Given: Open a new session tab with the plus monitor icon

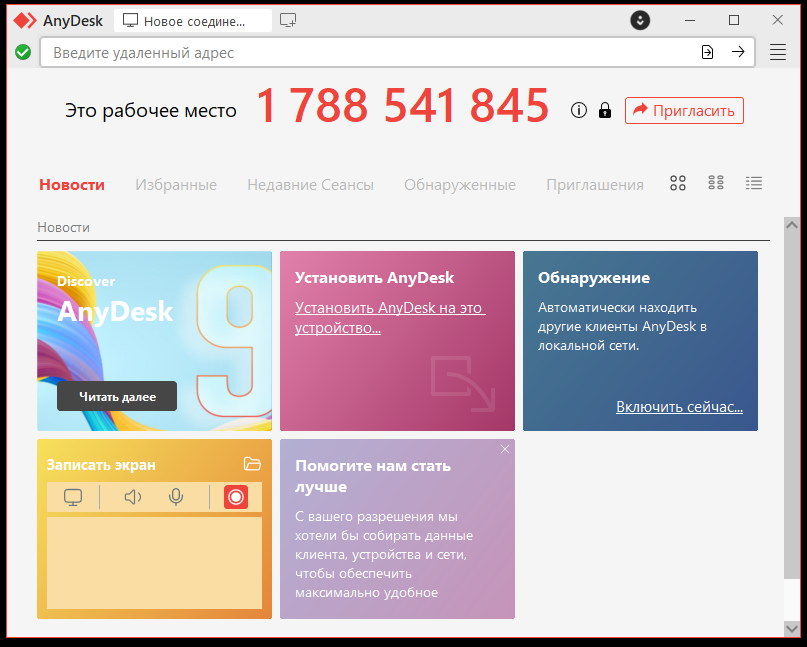Looking at the screenshot, I should pyautogui.click(x=288, y=21).
